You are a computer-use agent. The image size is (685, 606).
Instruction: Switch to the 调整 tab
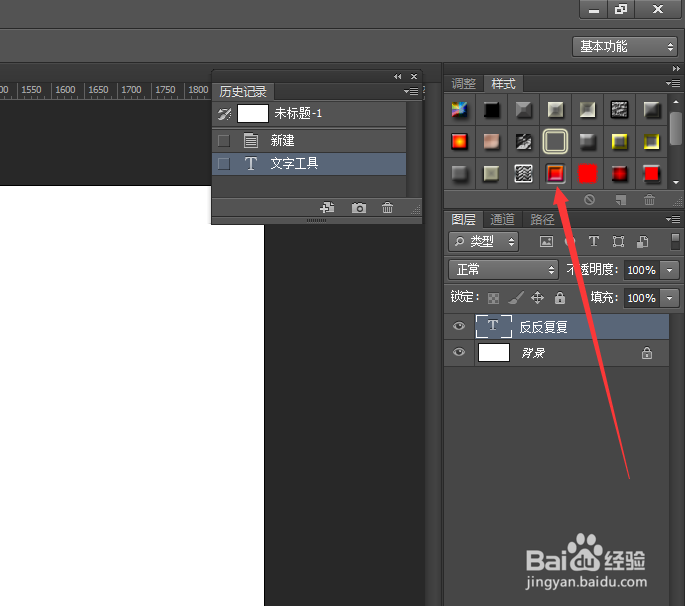[x=464, y=83]
